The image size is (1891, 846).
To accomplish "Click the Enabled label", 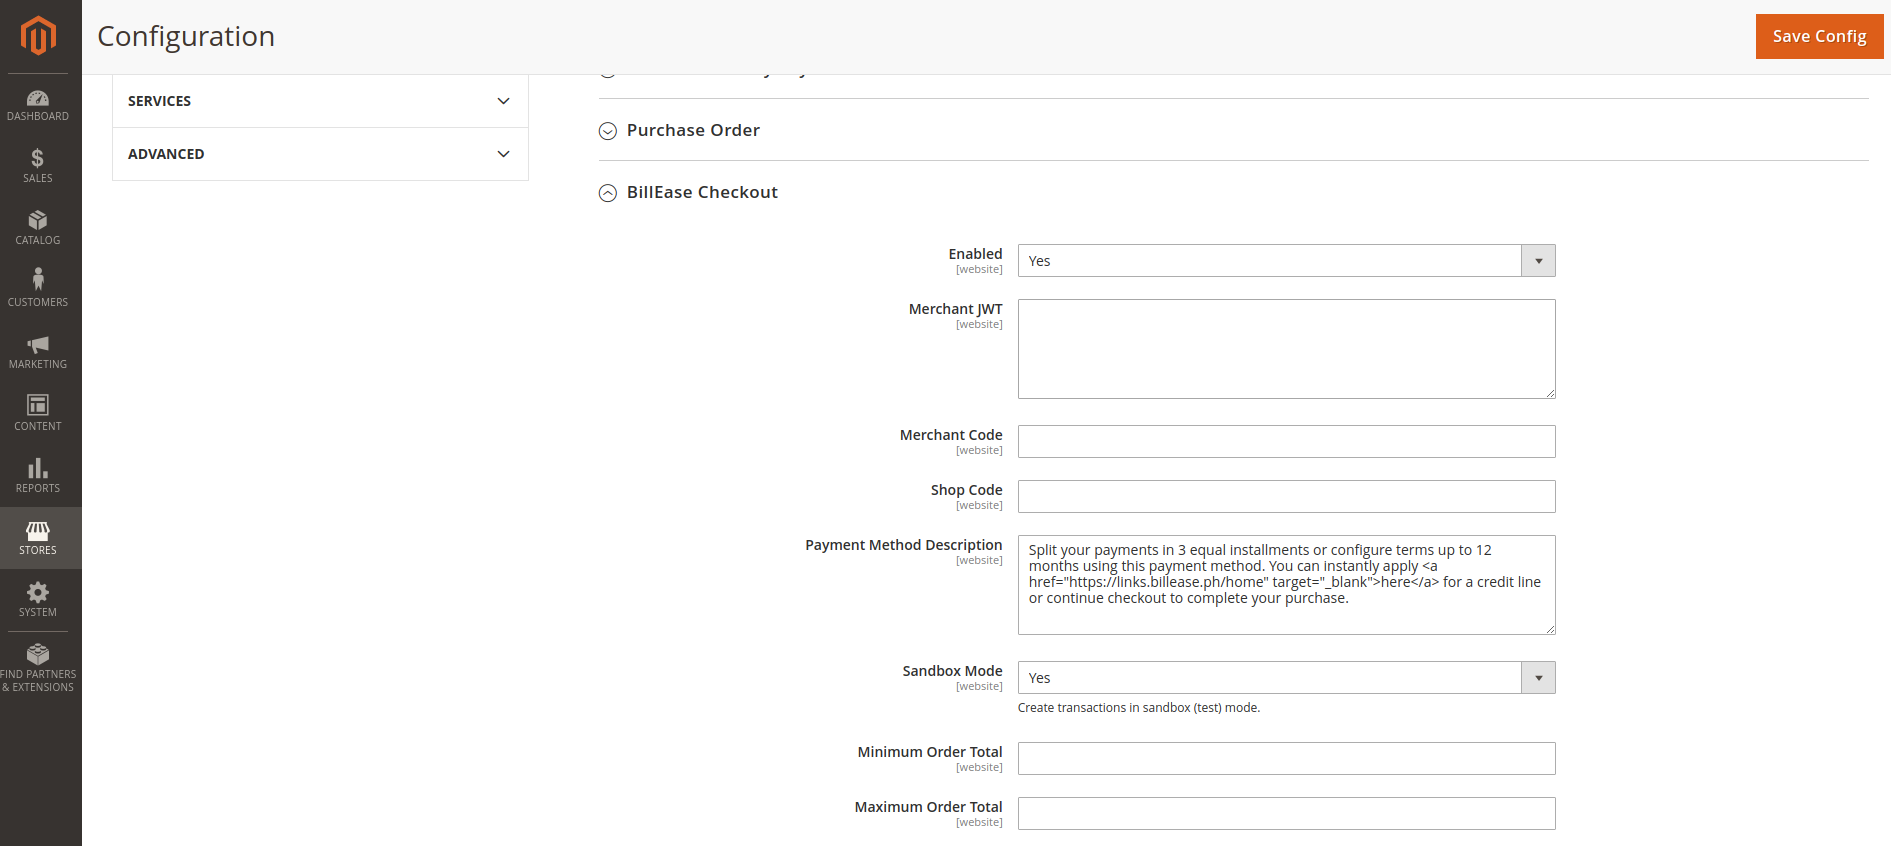I will pyautogui.click(x=975, y=254).
